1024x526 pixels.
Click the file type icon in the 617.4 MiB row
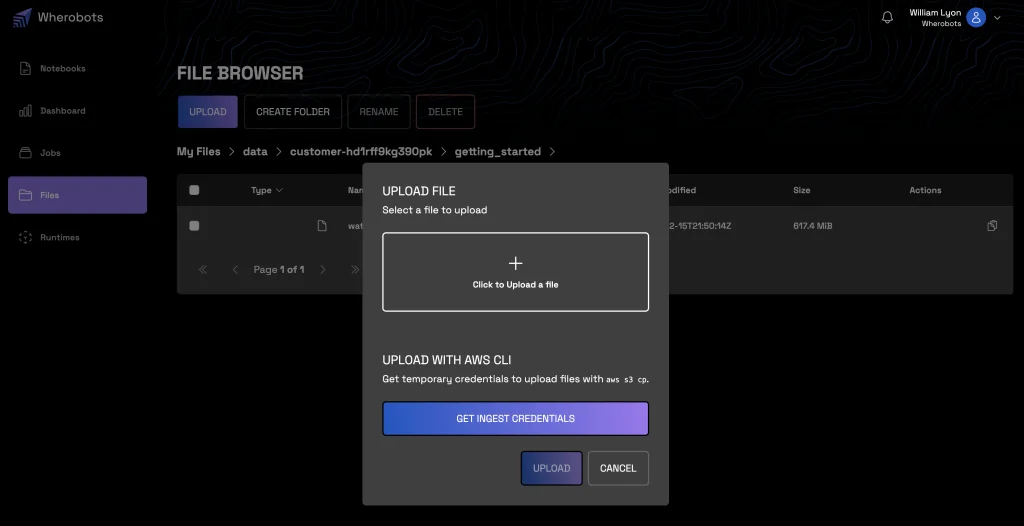(322, 225)
